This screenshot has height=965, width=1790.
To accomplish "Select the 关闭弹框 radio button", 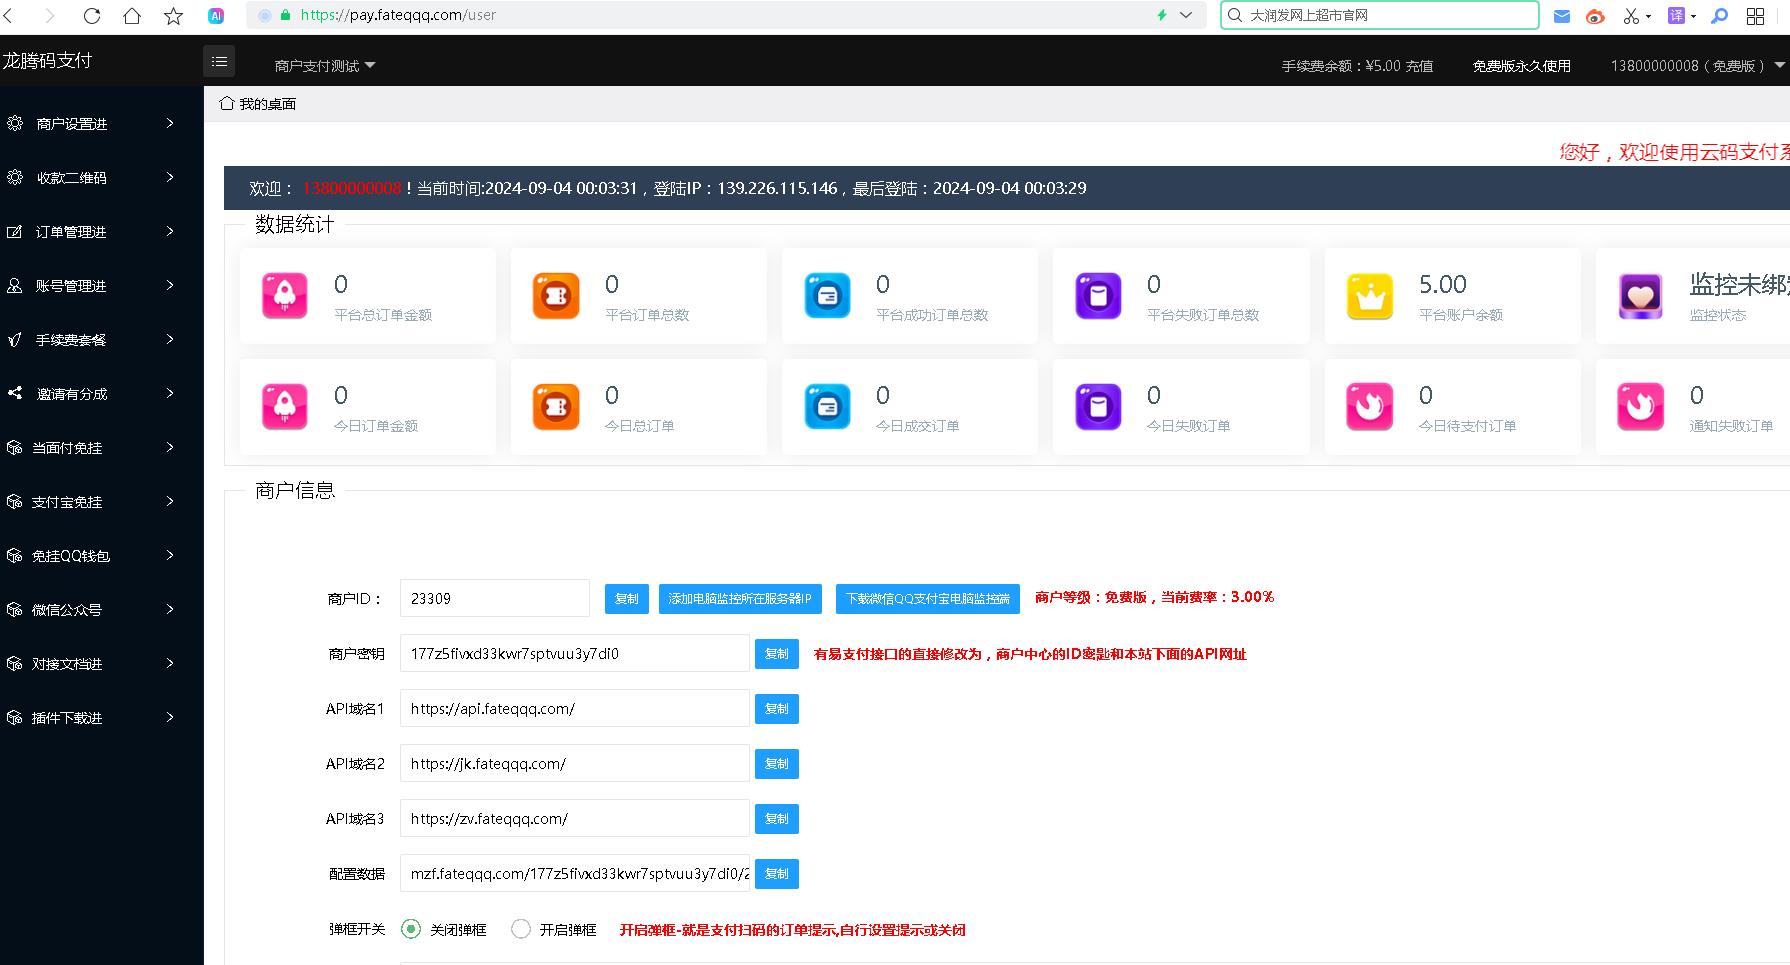I will click(x=411, y=929).
